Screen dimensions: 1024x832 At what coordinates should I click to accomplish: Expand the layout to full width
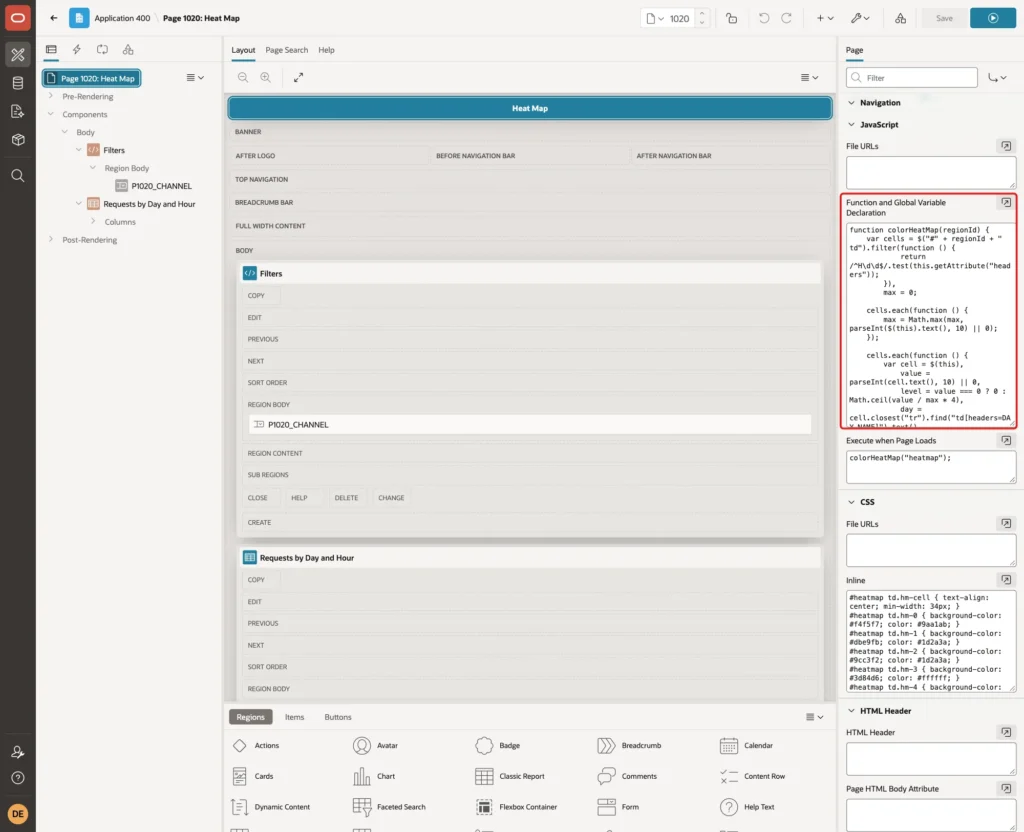click(298, 77)
